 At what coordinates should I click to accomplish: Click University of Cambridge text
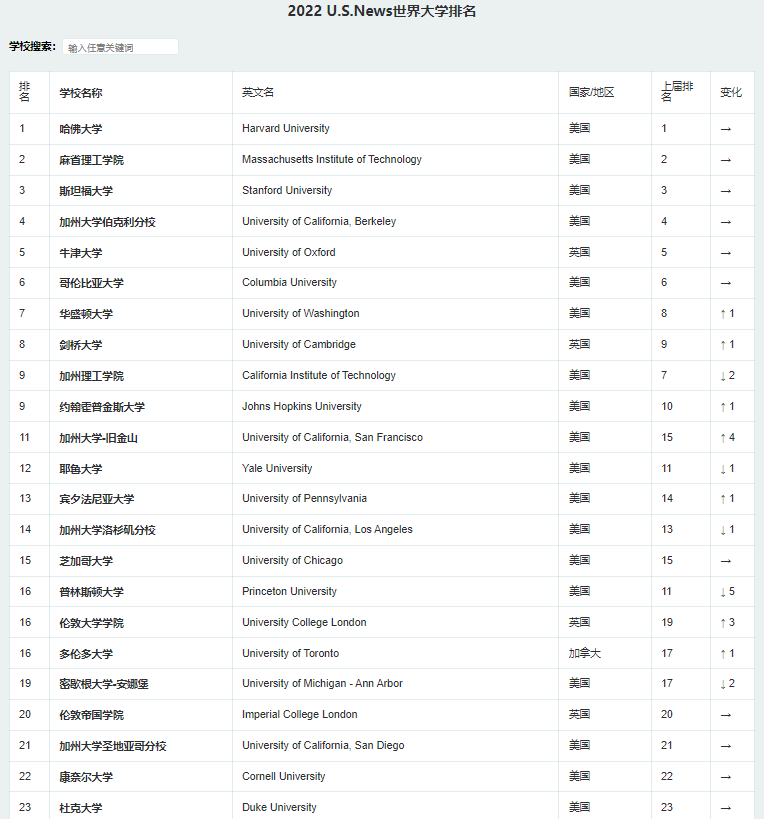pos(299,344)
